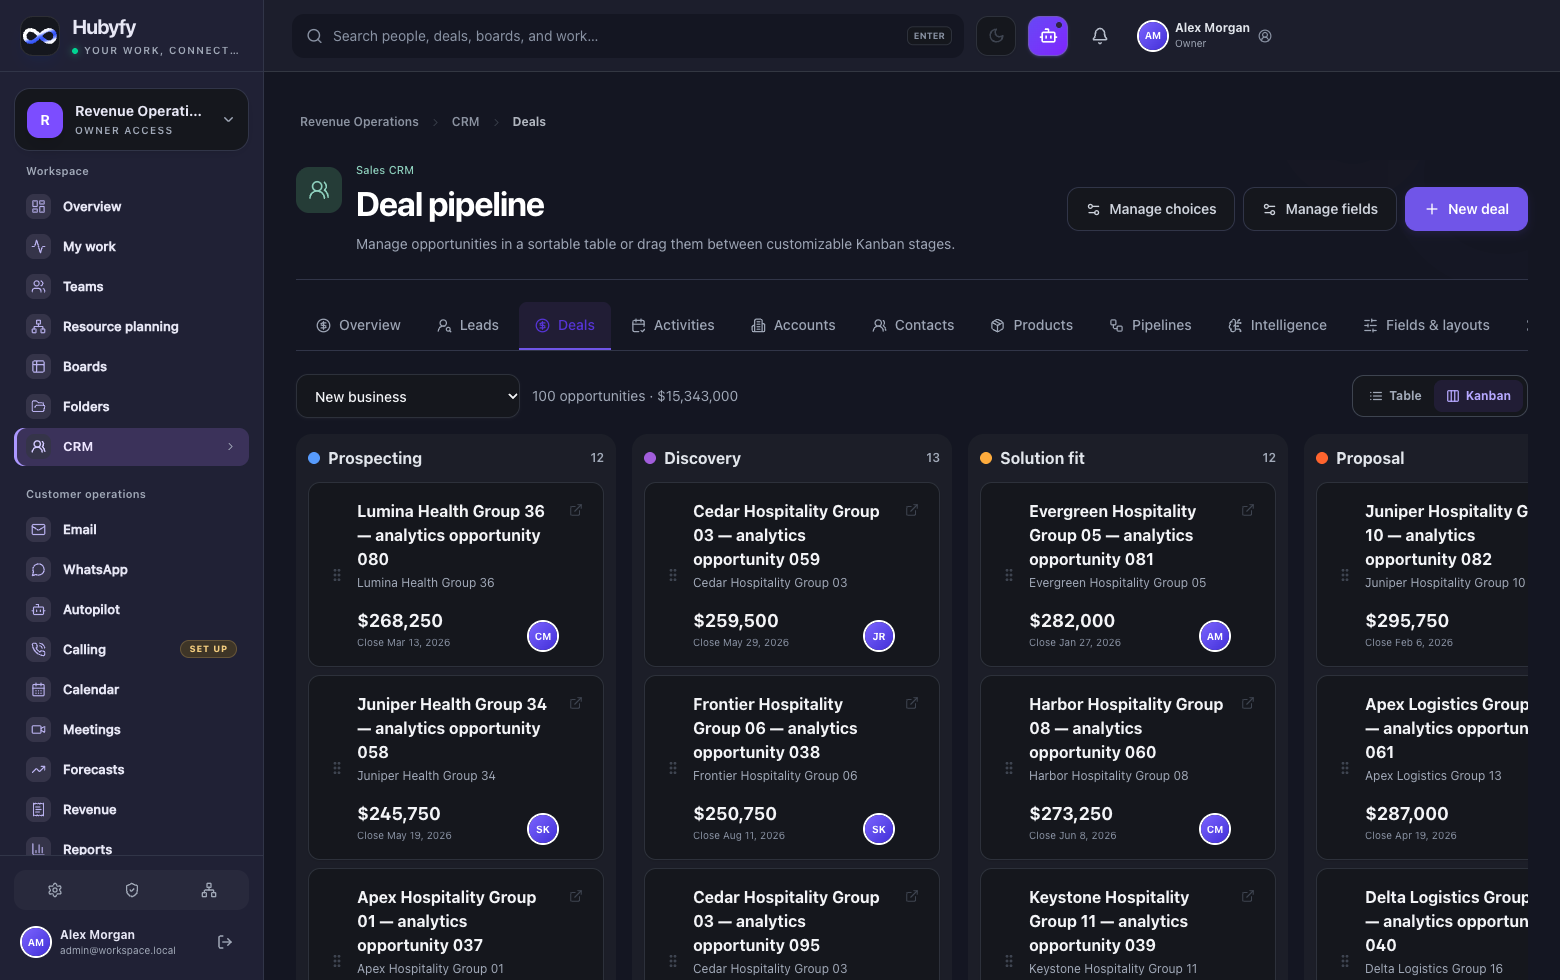The width and height of the screenshot is (1560, 980).
Task: Open Lumina Health Group 36 deal via external-link icon
Action: 576,510
